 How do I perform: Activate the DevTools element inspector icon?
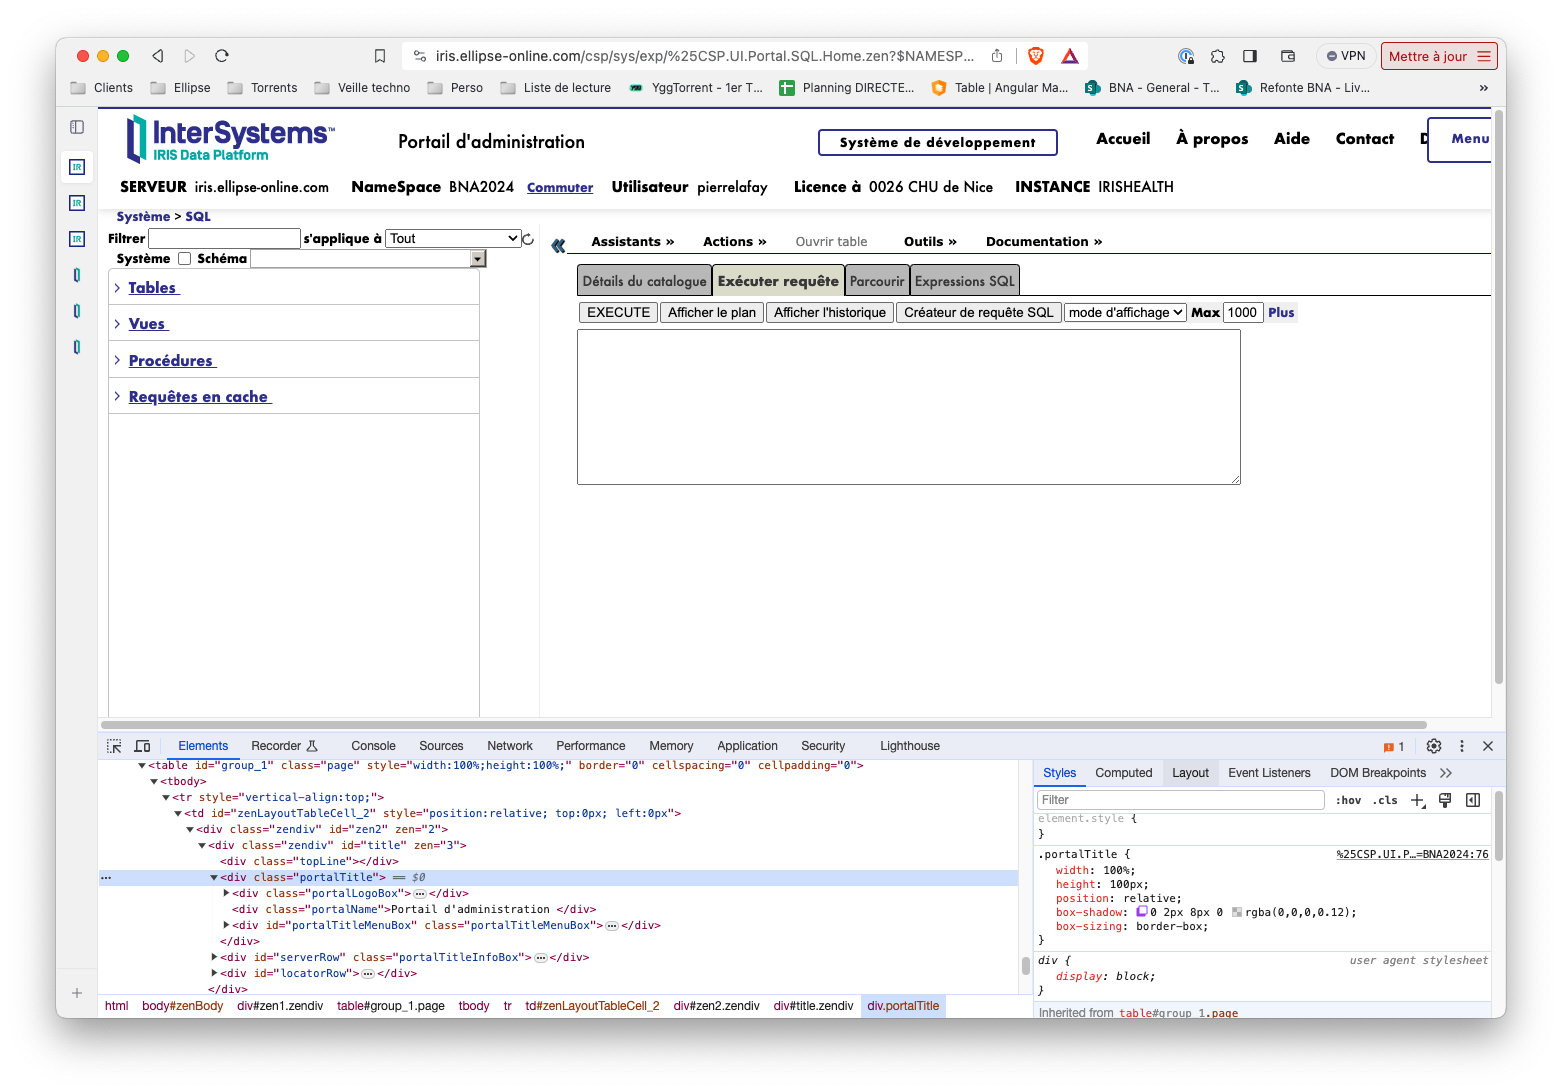[x=114, y=746]
